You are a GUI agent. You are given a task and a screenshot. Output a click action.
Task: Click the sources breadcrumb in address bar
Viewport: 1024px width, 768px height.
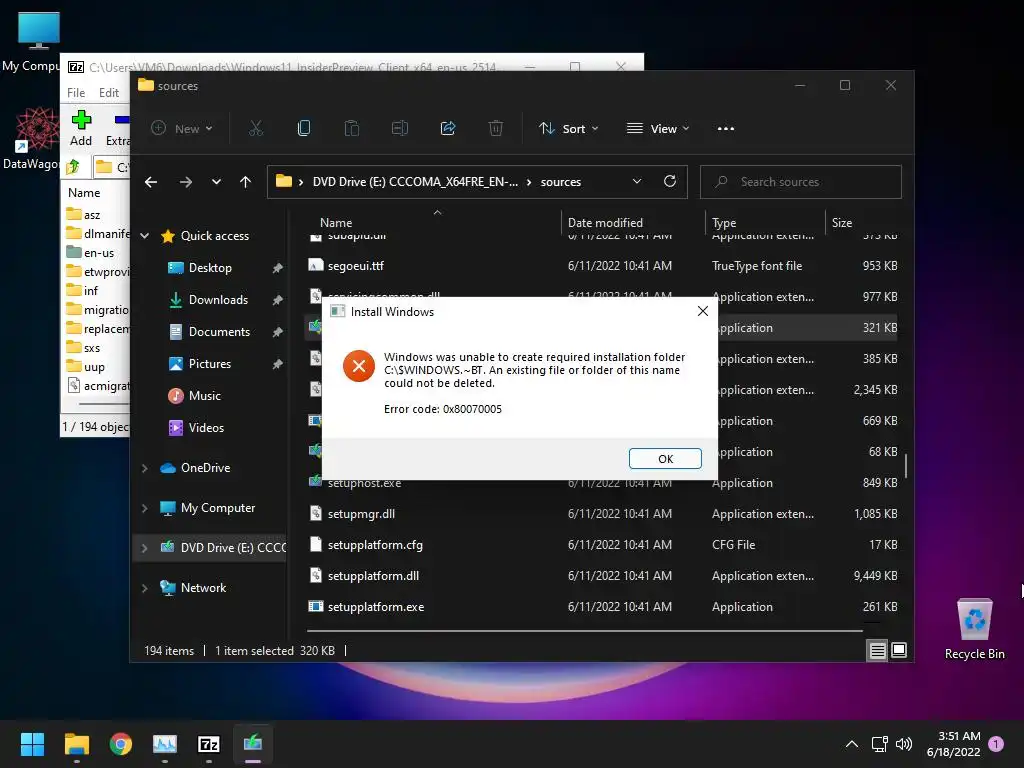click(x=560, y=182)
